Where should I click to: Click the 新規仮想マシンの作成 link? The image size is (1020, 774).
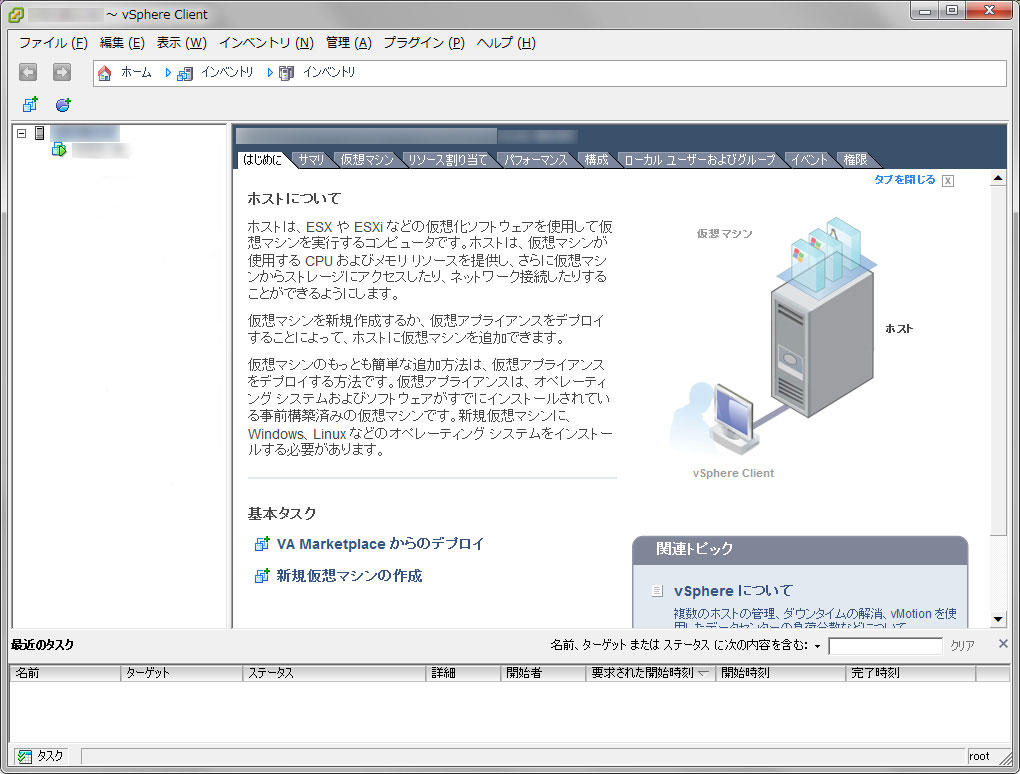(349, 576)
